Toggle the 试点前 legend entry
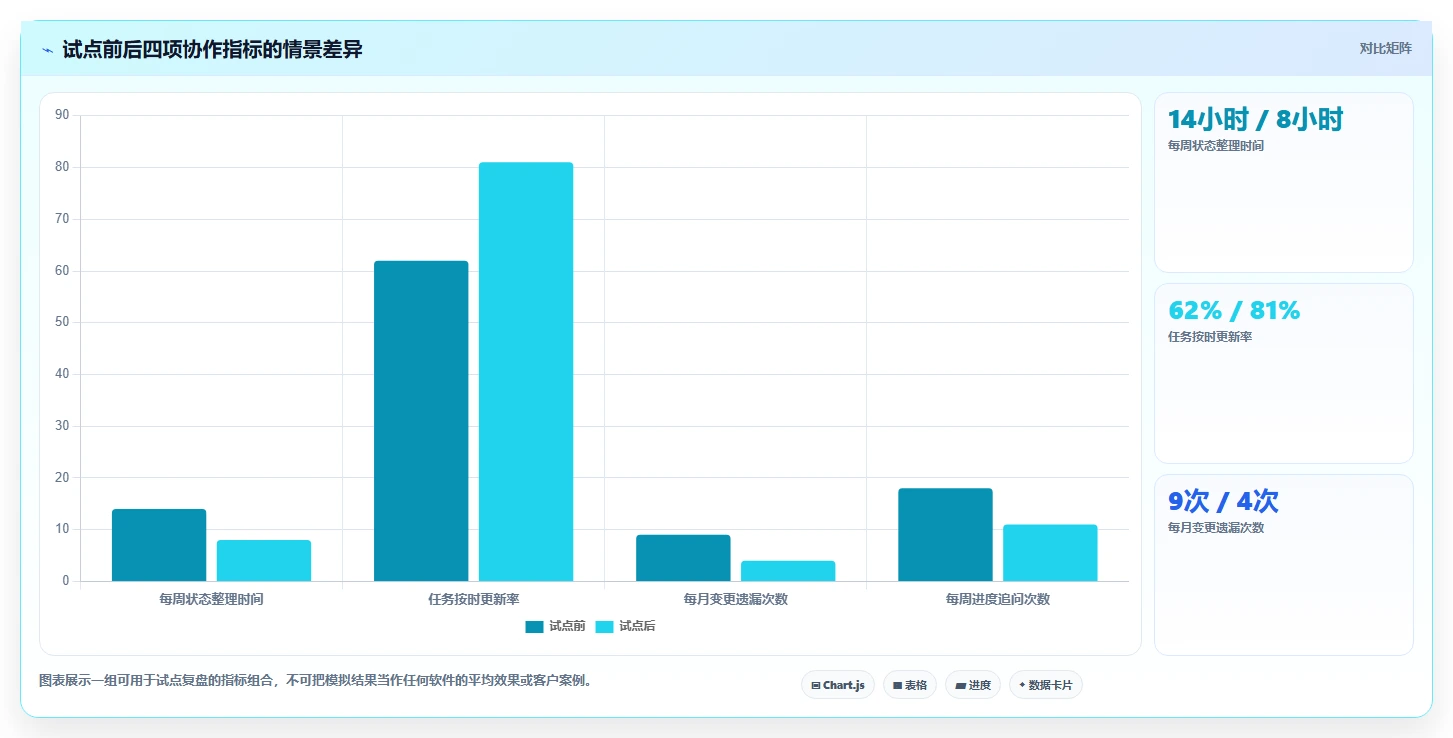Screen dimensions: 1453x738 click(x=555, y=626)
